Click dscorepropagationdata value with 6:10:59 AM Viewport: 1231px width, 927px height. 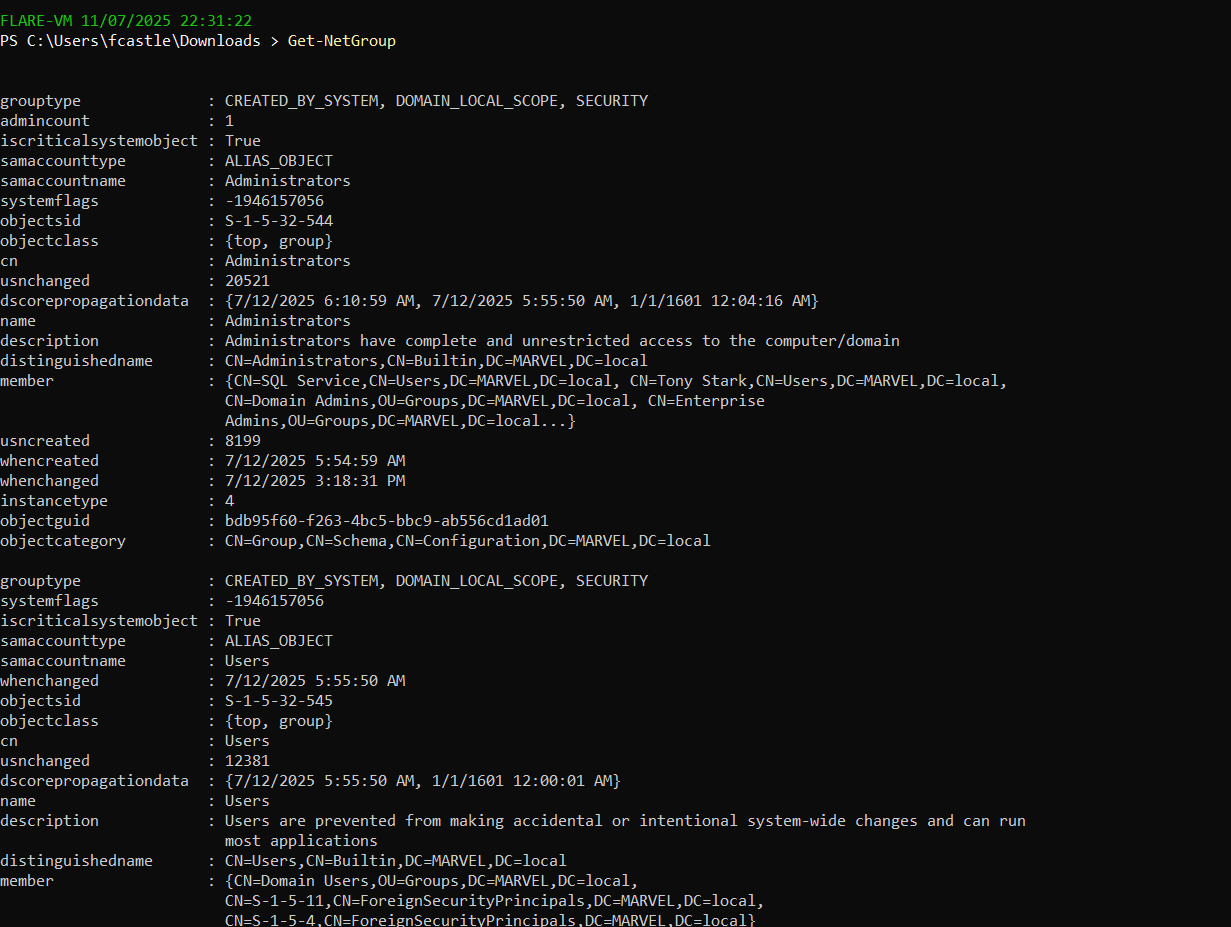pos(522,301)
